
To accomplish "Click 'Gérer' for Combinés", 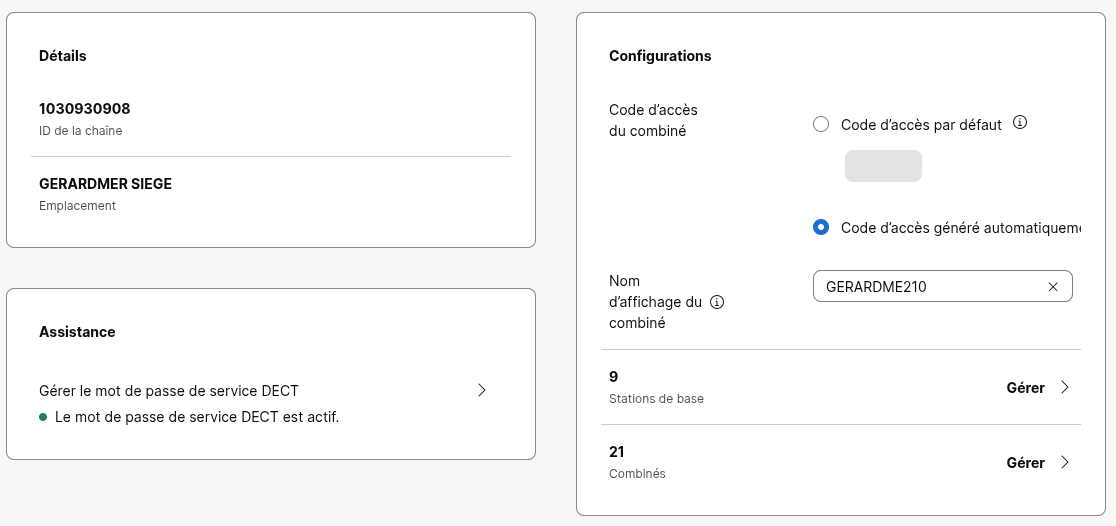I will click(x=1025, y=463).
